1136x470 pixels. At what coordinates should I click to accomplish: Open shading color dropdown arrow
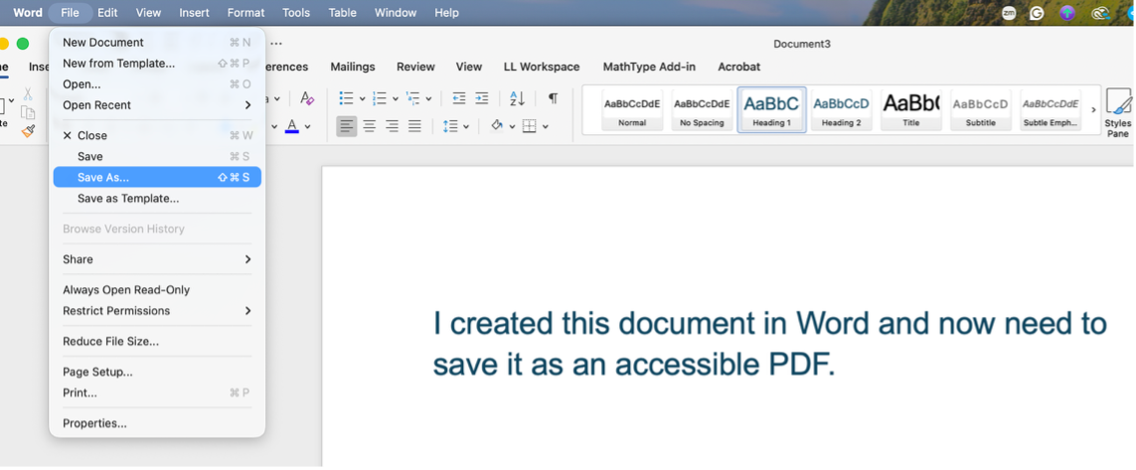(512, 127)
